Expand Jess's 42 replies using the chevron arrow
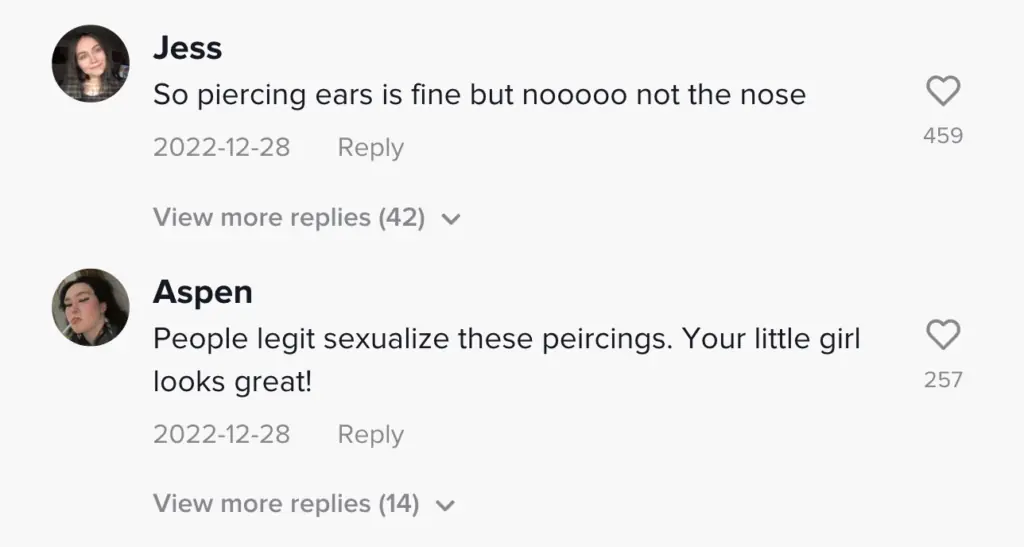This screenshot has width=1024, height=547. click(450, 218)
